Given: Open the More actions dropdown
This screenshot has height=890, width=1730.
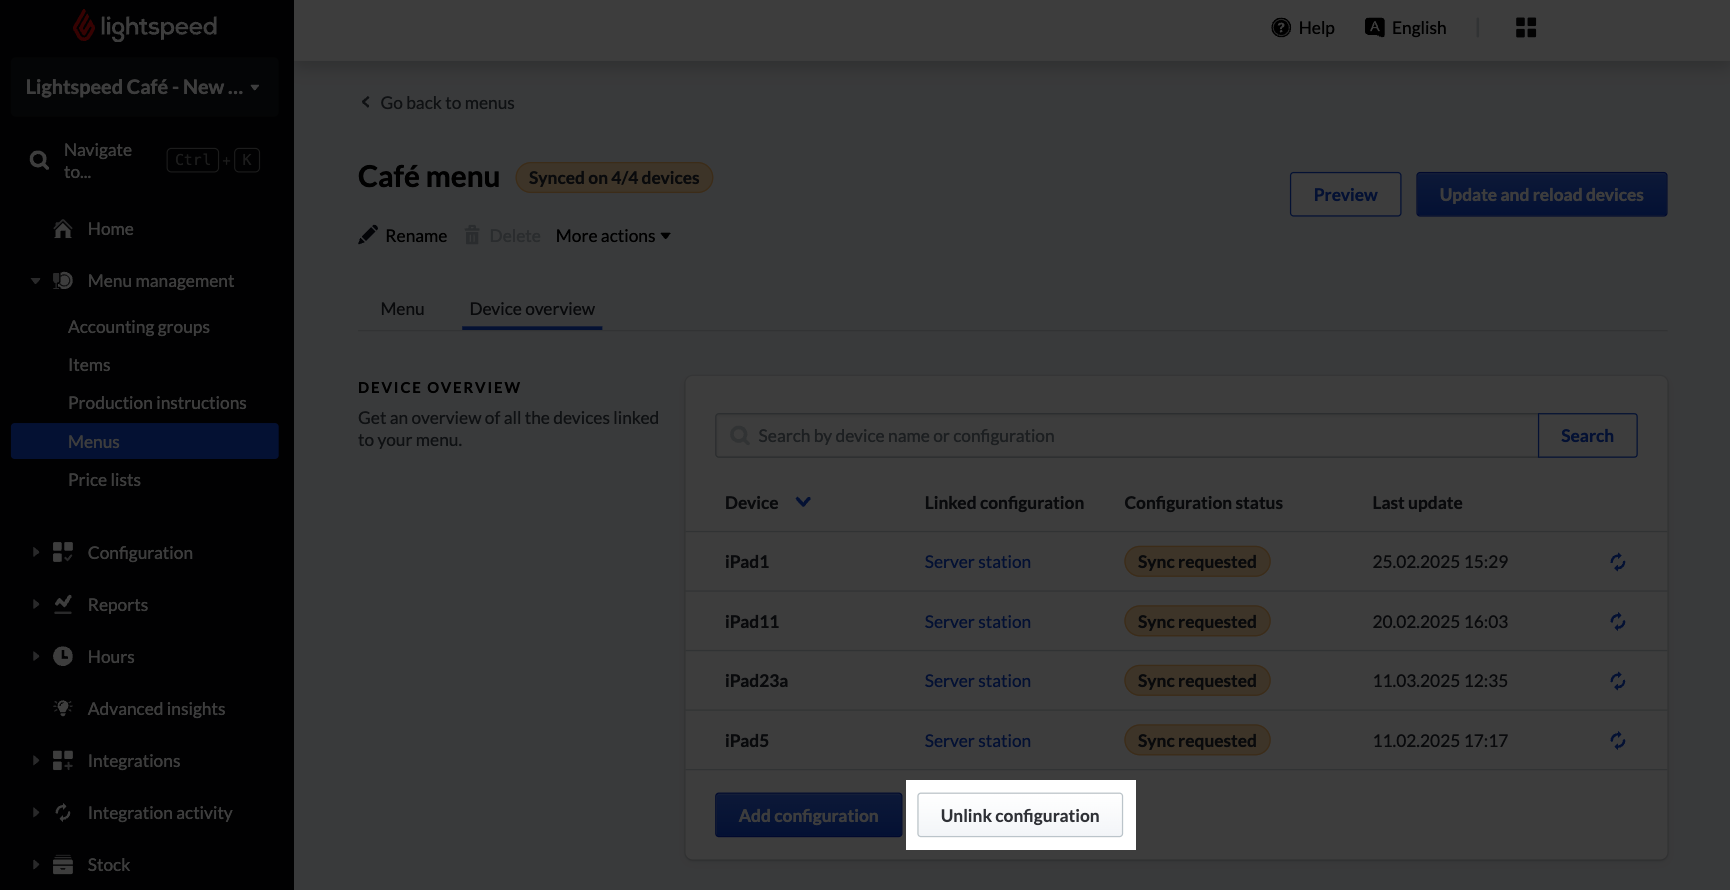Looking at the screenshot, I should tap(612, 236).
